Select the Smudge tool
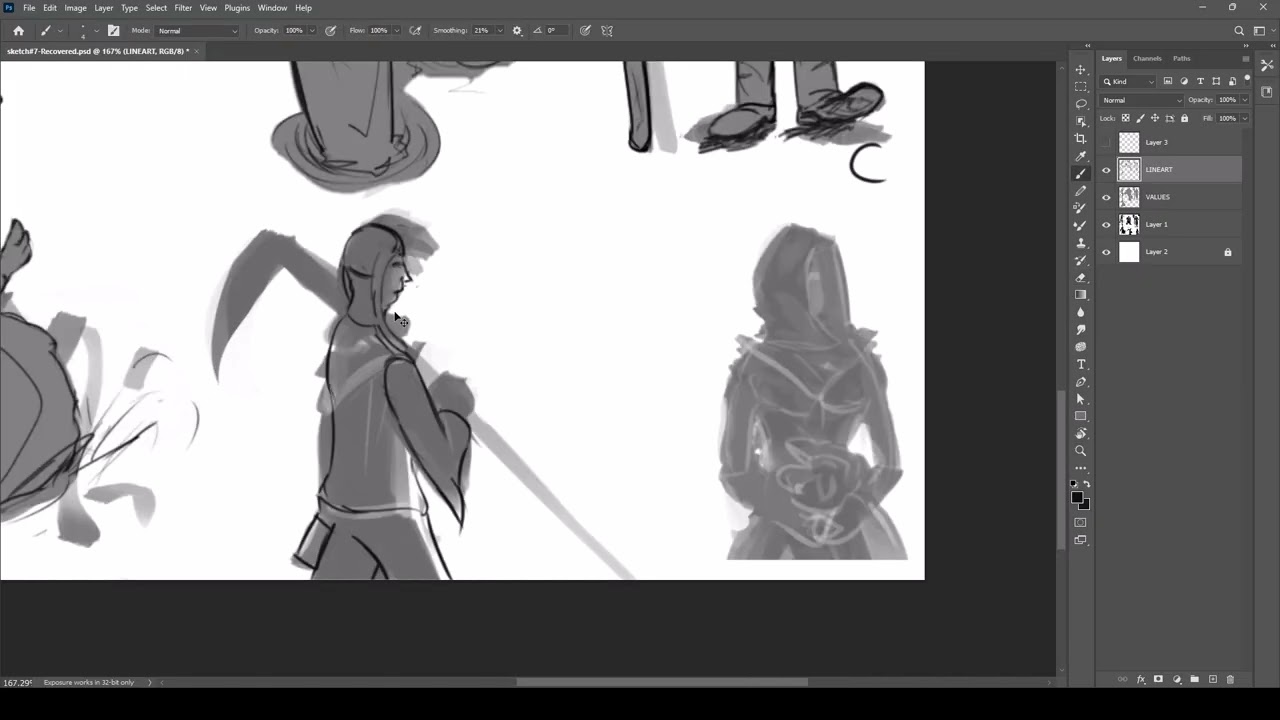This screenshot has height=720, width=1280. [1080, 330]
